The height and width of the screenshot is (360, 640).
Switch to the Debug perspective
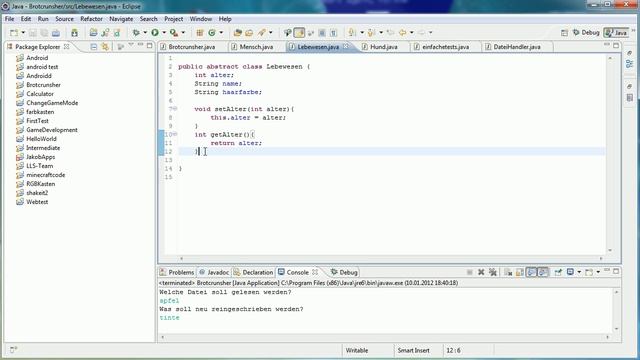tap(586, 33)
